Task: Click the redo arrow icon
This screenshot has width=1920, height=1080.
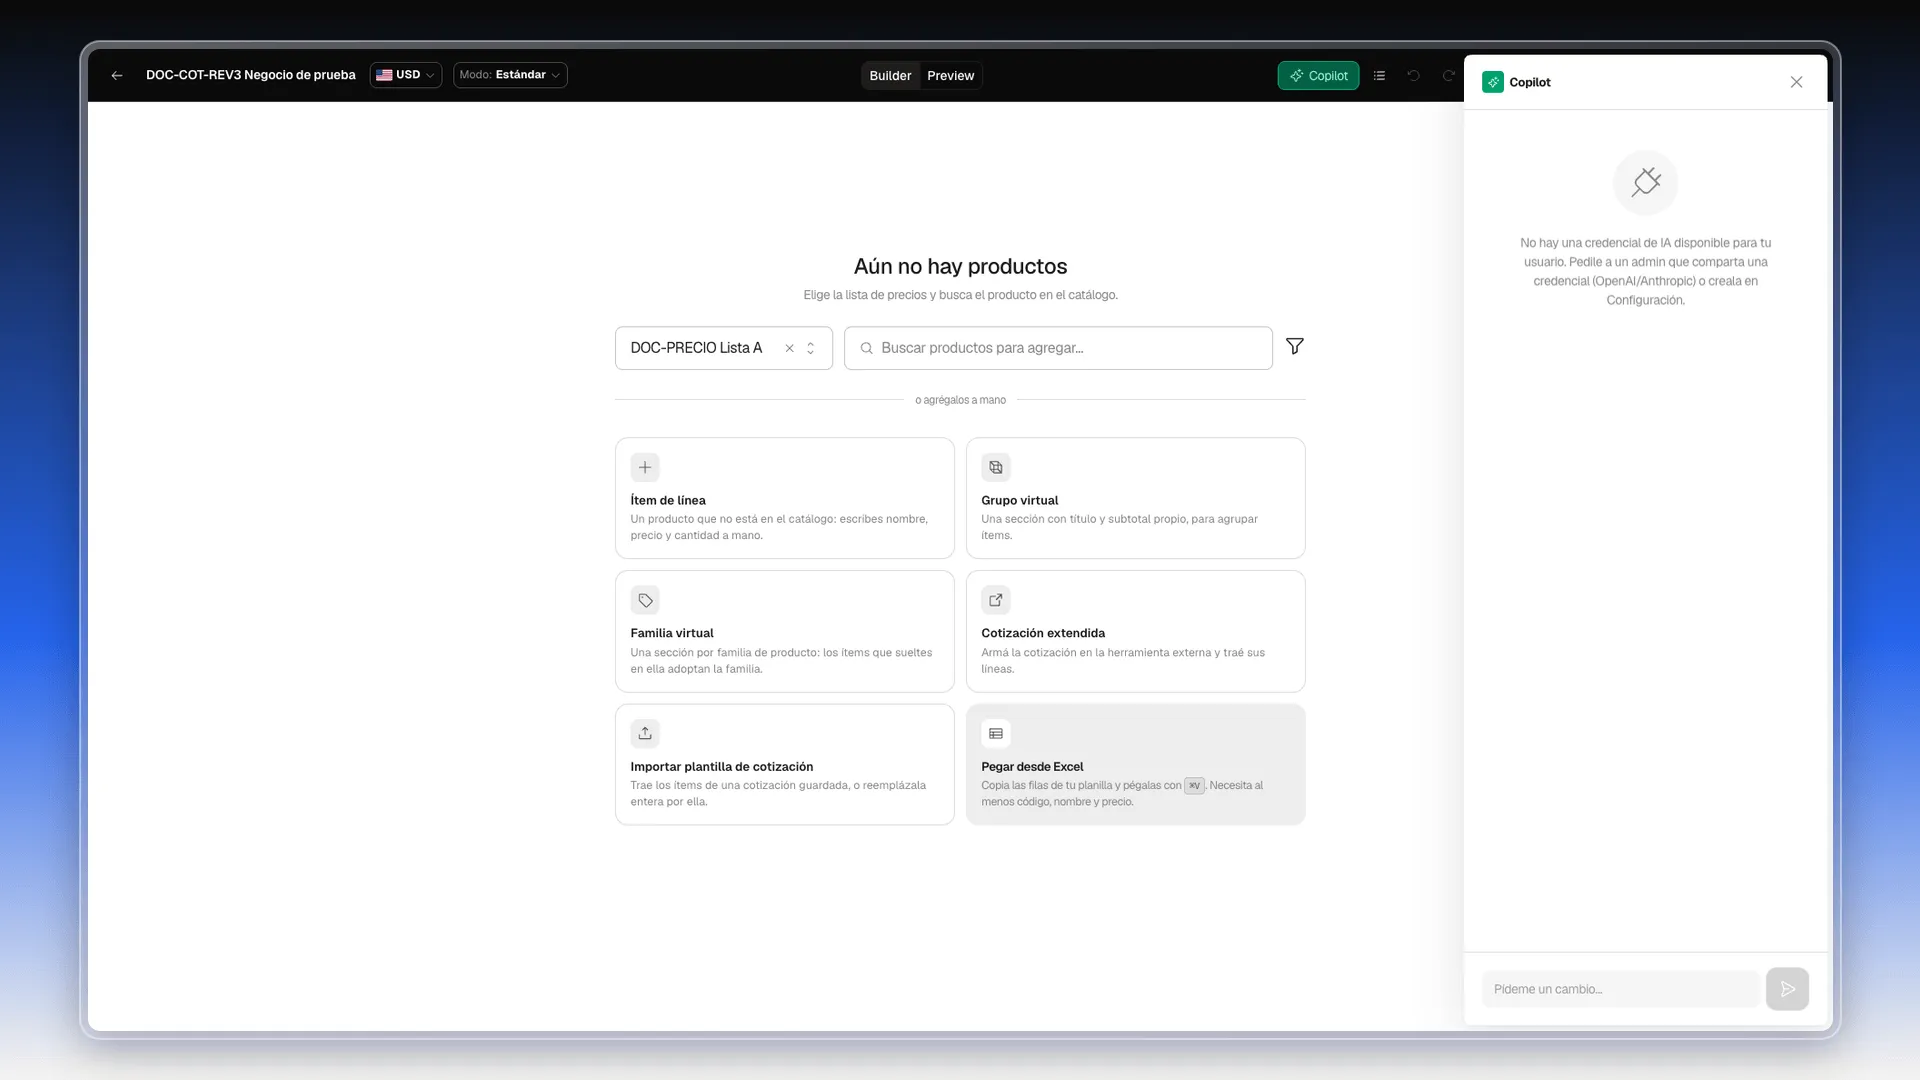Action: point(1448,76)
